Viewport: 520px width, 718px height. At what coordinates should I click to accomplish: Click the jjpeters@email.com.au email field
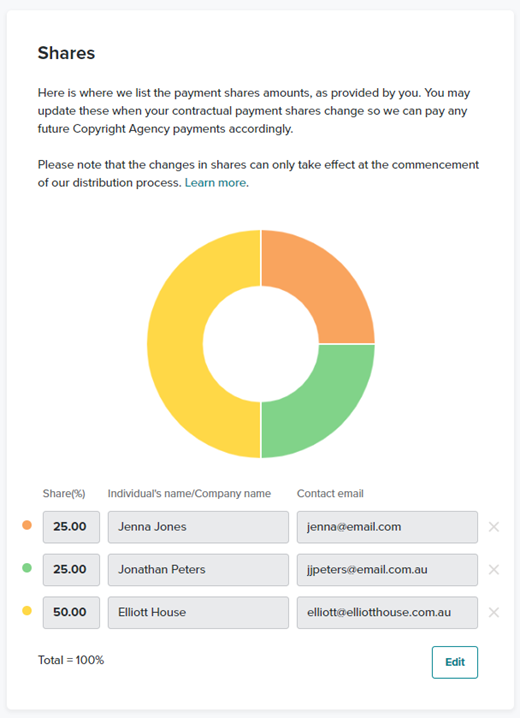click(x=387, y=570)
